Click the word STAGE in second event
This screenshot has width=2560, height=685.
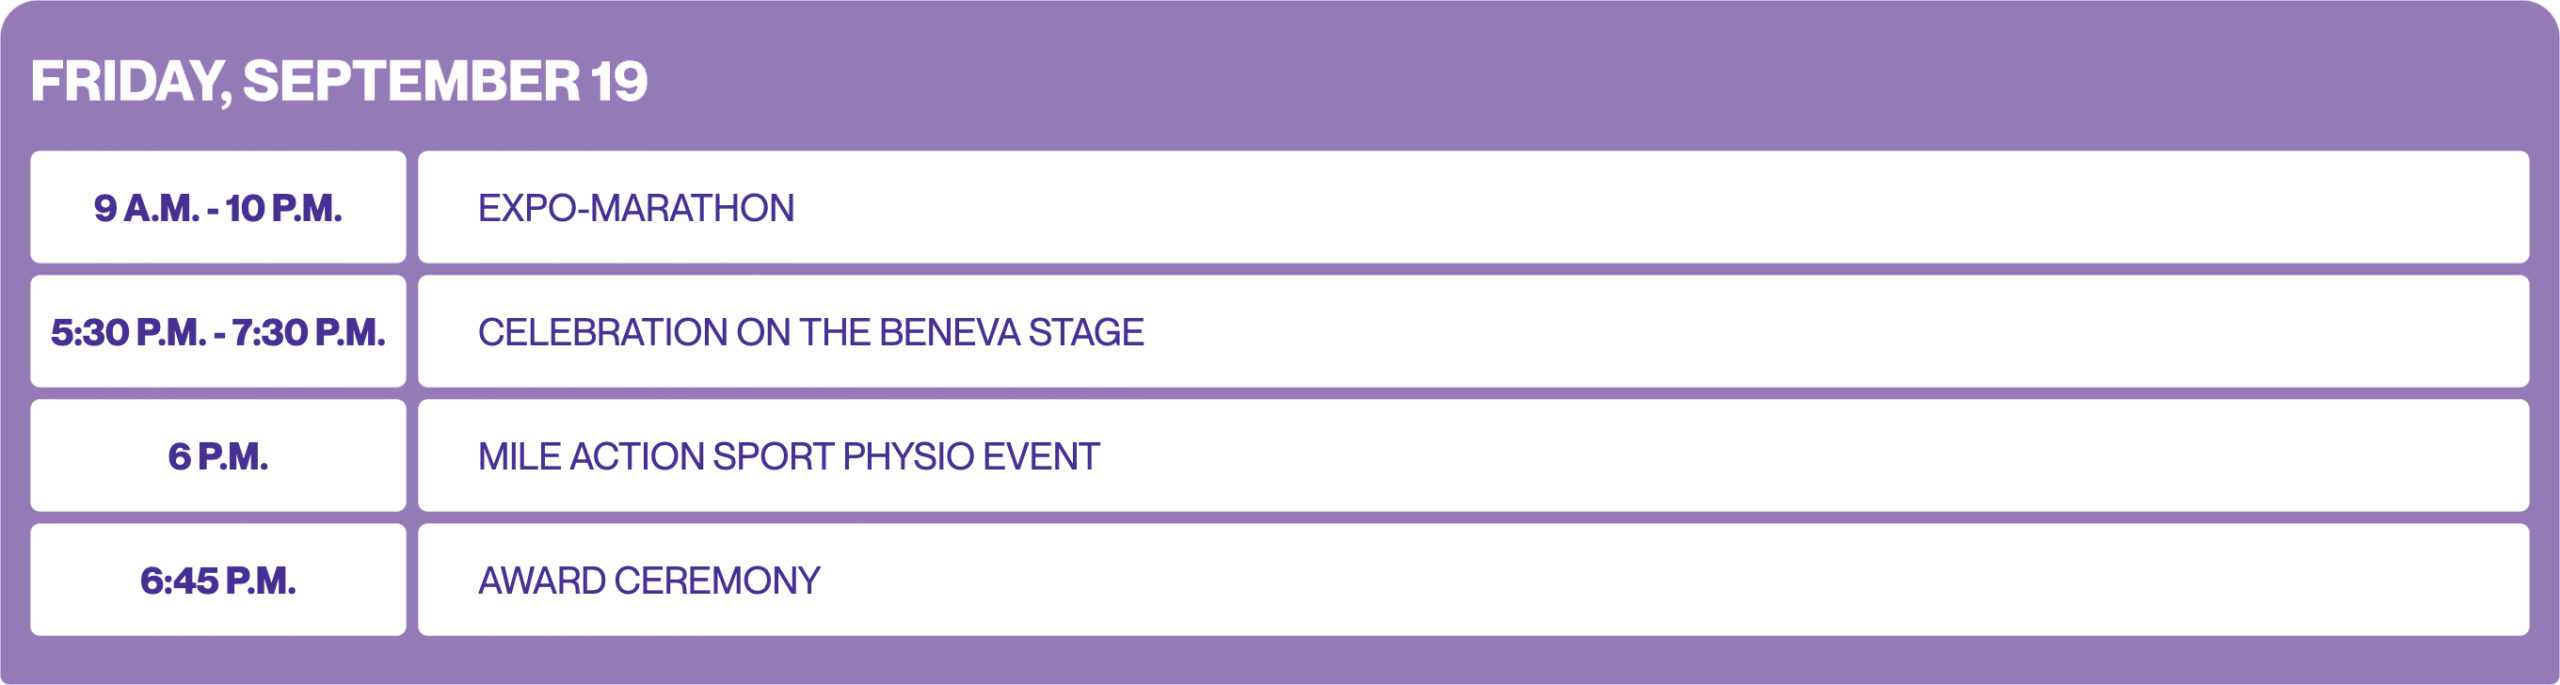point(1086,332)
